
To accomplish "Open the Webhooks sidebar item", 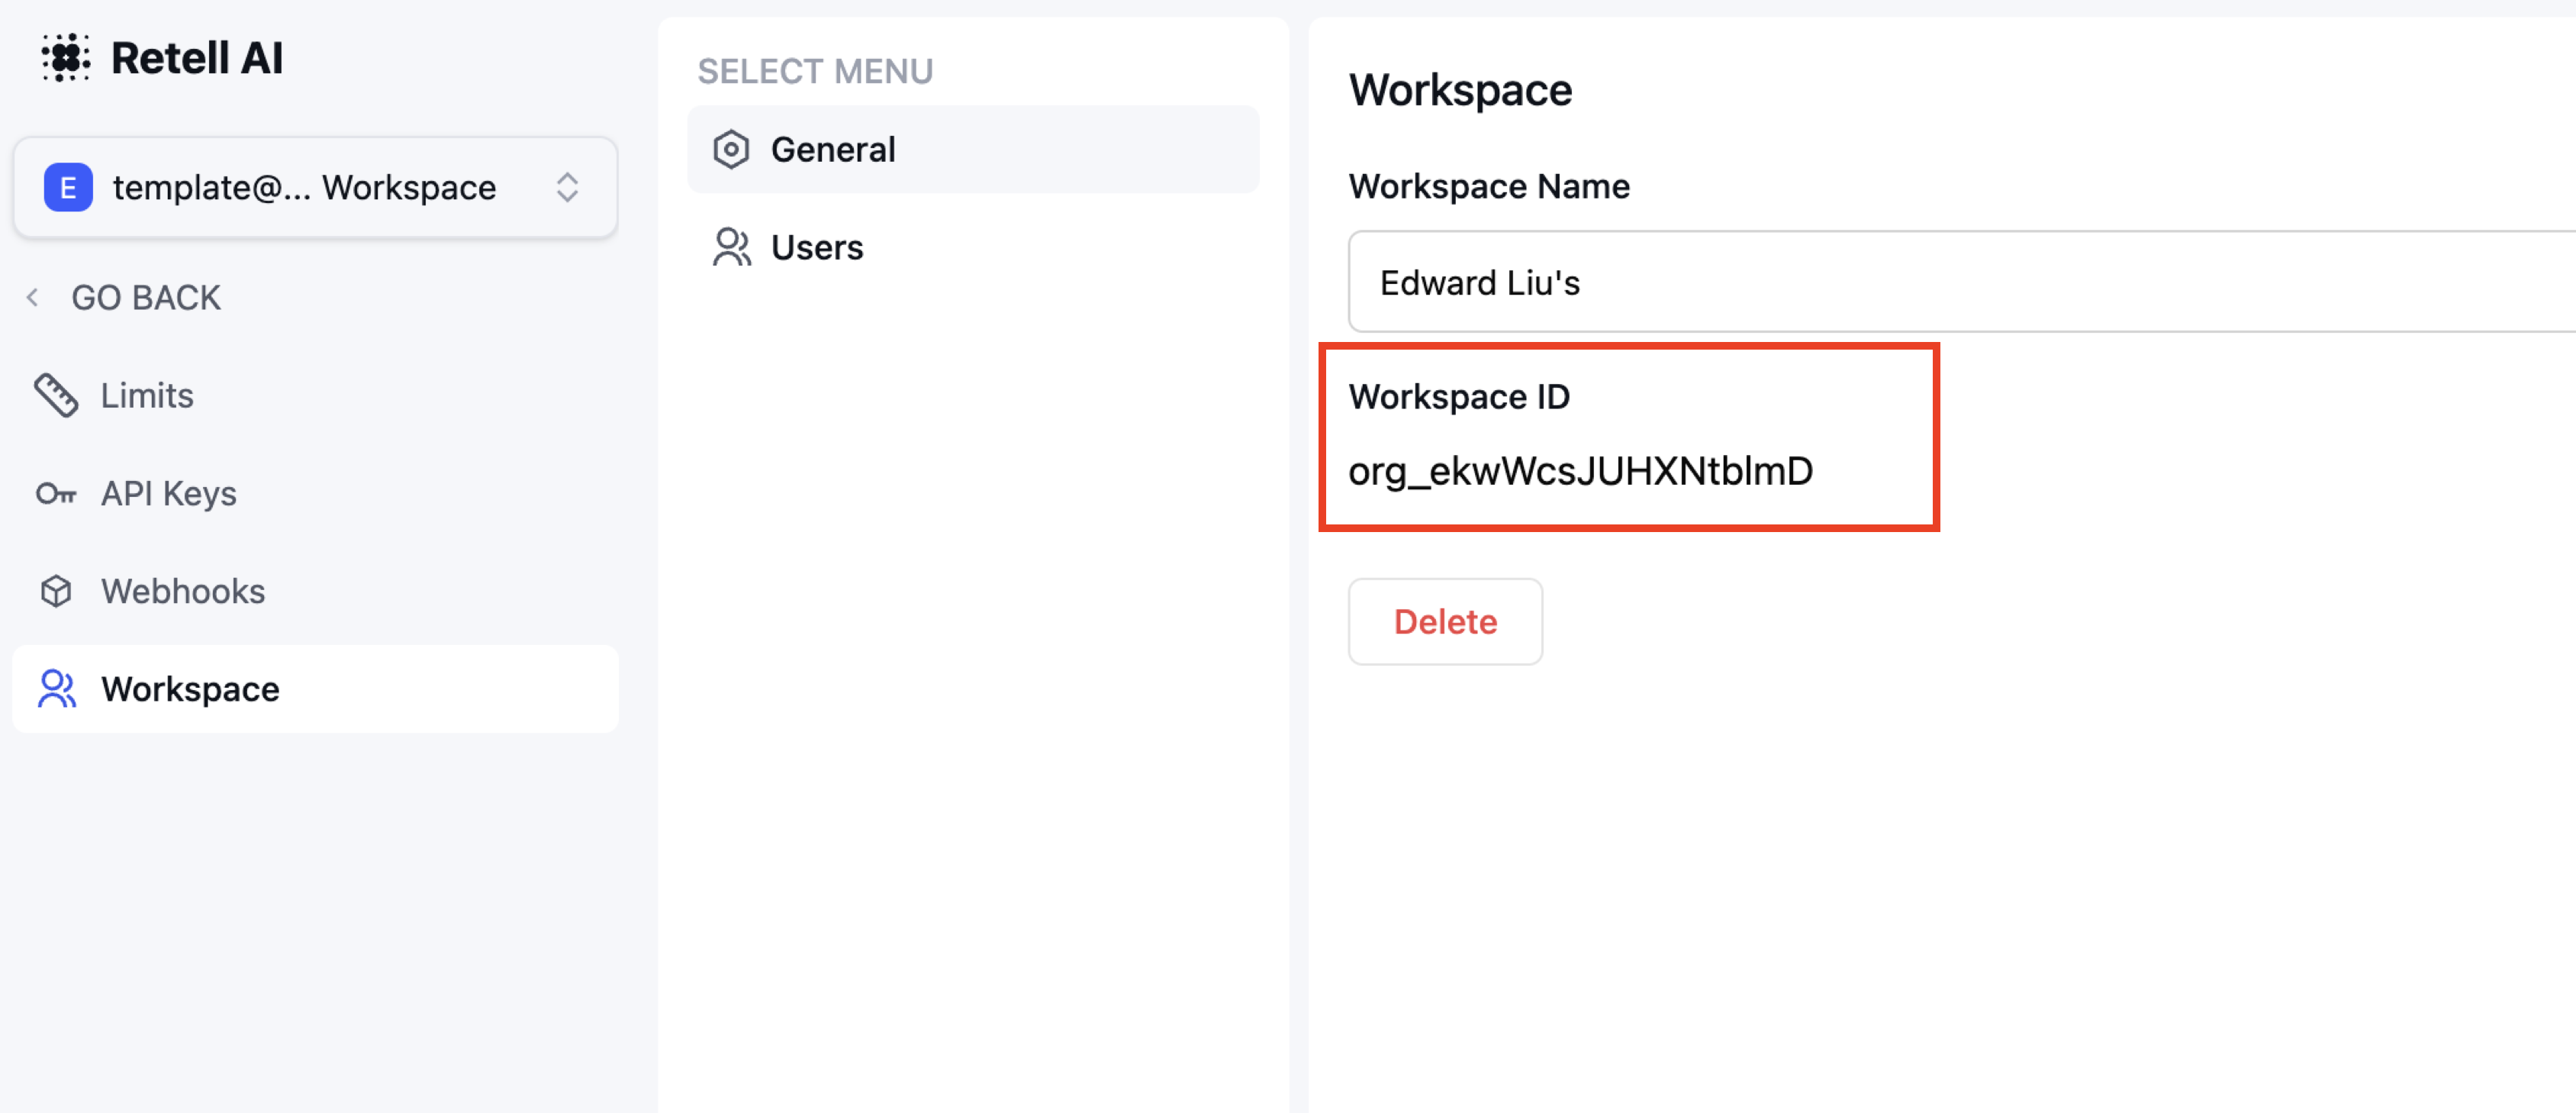I will (315, 592).
